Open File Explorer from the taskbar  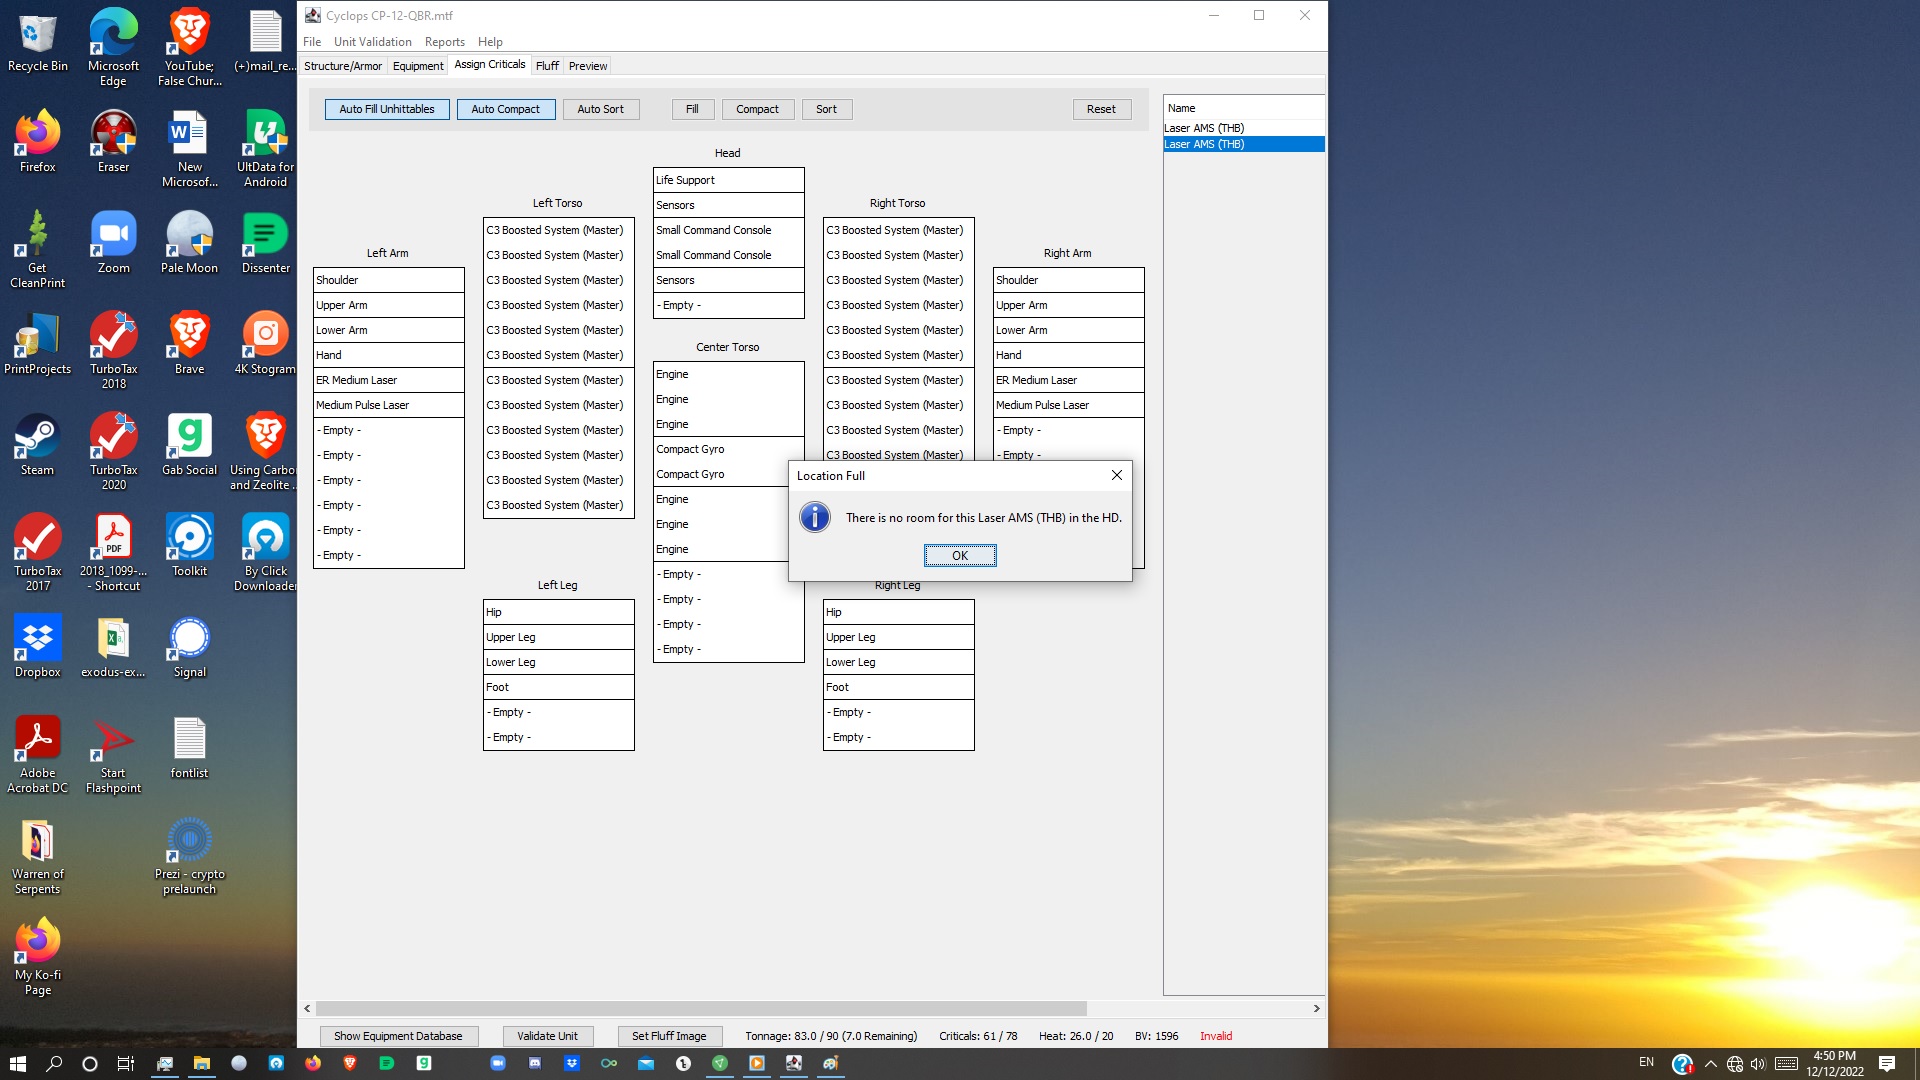pos(203,1065)
